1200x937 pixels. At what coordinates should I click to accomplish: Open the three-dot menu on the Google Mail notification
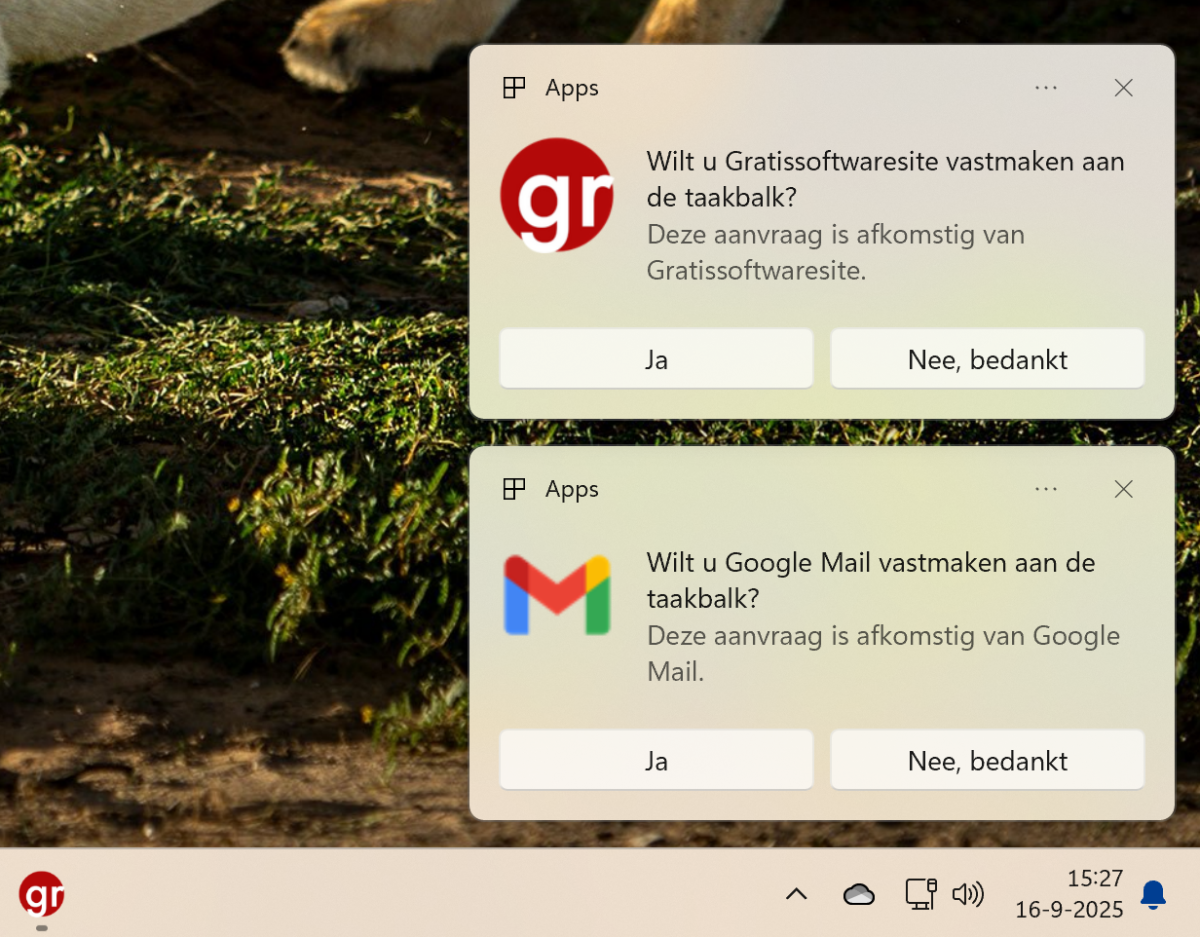[x=1046, y=489]
